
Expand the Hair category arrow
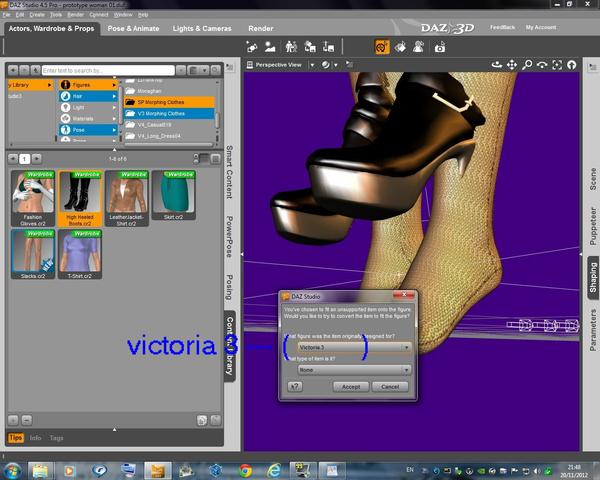click(114, 96)
